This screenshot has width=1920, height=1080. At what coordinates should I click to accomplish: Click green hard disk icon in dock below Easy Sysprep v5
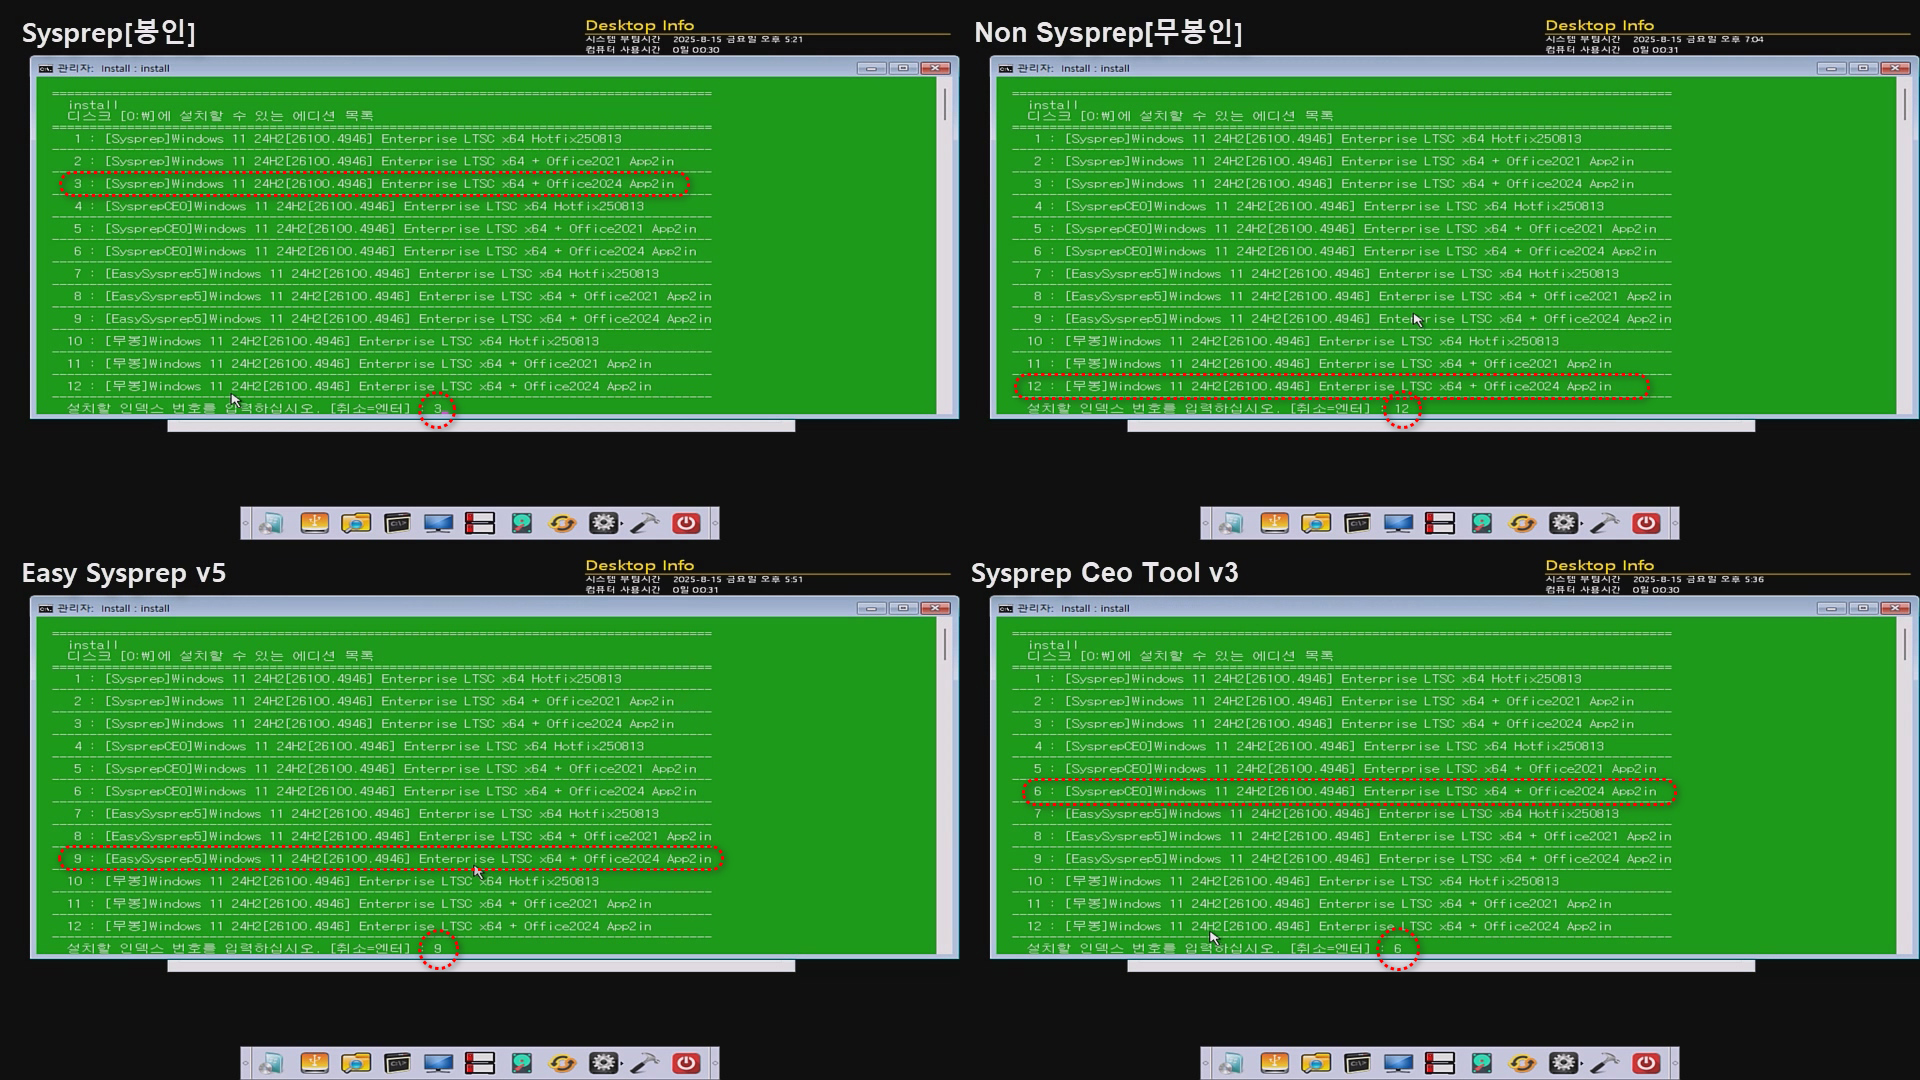coord(522,1063)
